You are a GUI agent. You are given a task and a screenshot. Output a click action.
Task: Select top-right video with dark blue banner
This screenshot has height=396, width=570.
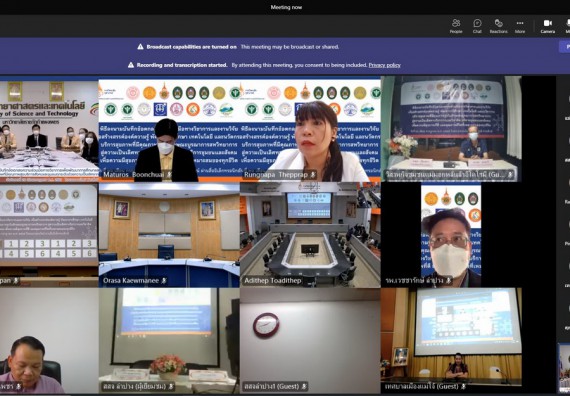[x=451, y=129]
